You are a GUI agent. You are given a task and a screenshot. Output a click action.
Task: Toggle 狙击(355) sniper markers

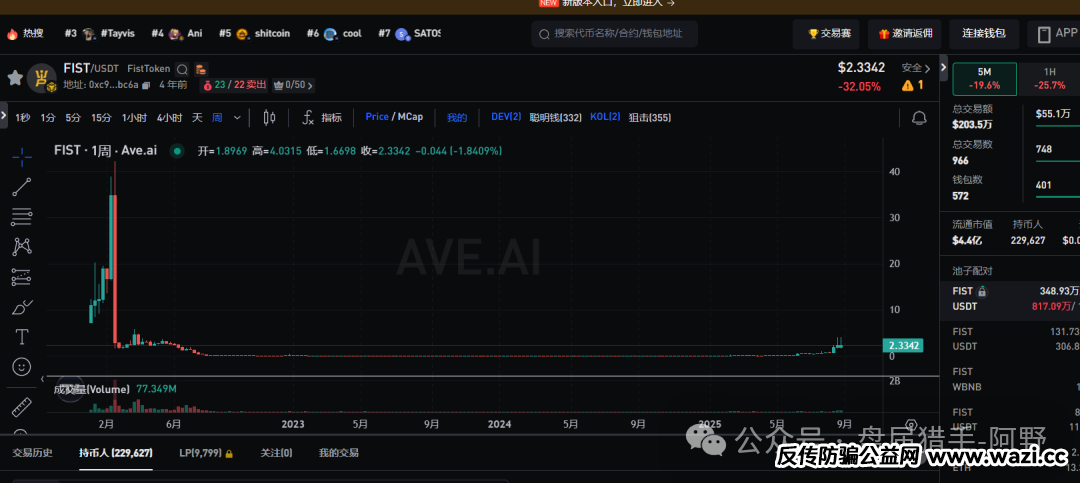point(650,118)
